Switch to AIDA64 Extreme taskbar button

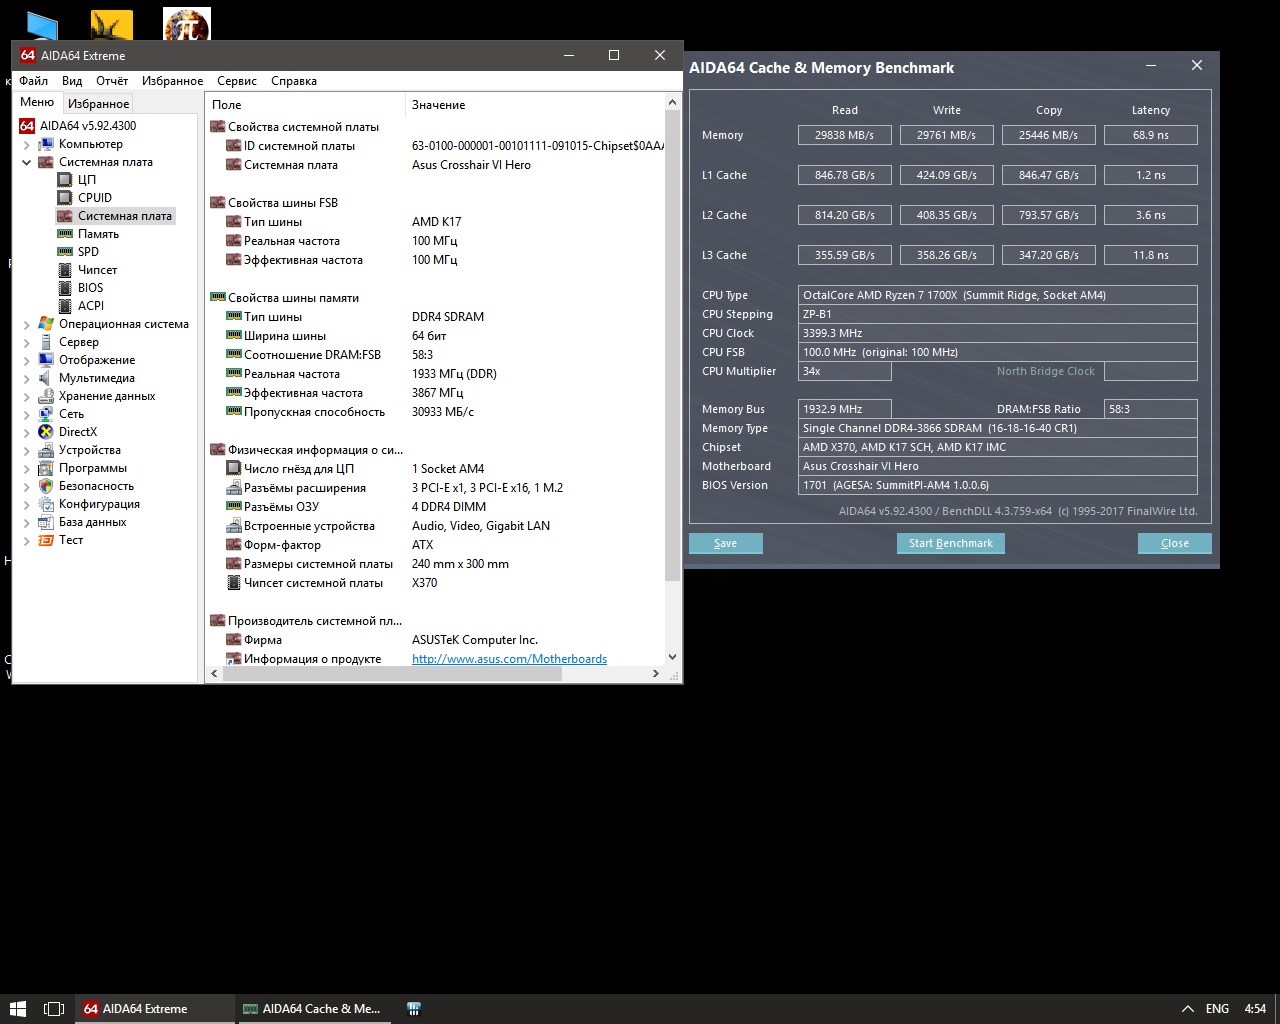tap(155, 1008)
